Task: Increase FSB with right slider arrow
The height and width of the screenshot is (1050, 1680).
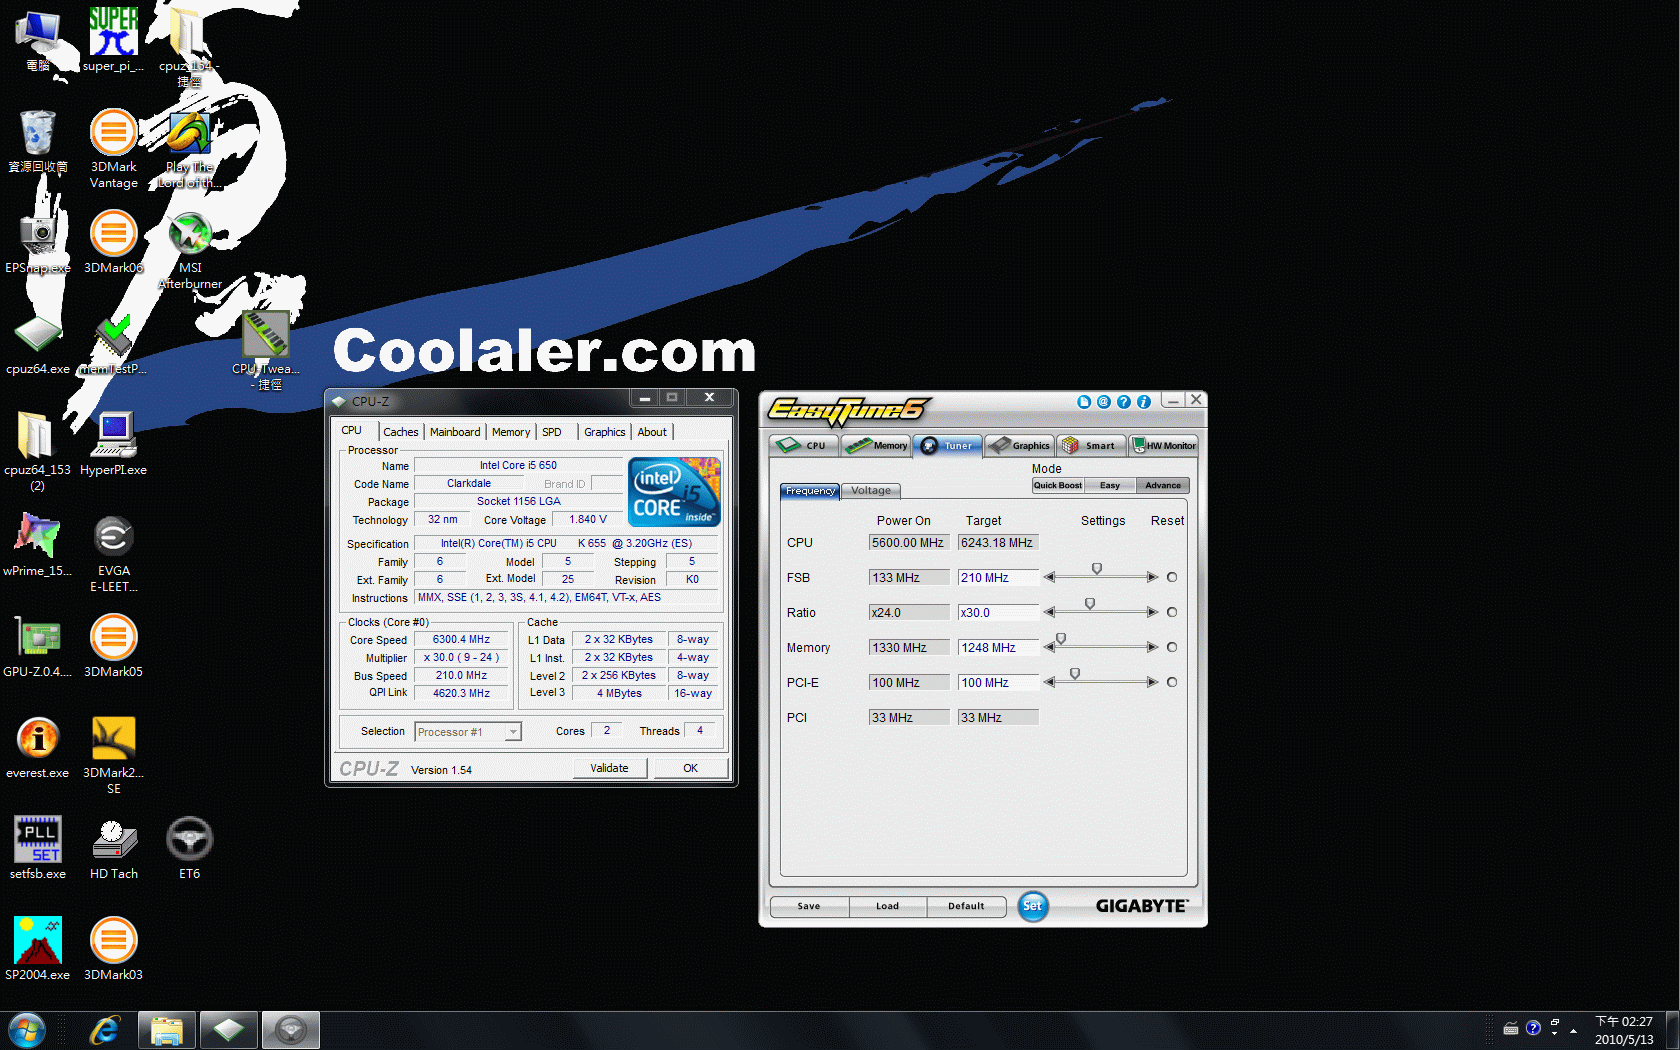Action: coord(1152,577)
